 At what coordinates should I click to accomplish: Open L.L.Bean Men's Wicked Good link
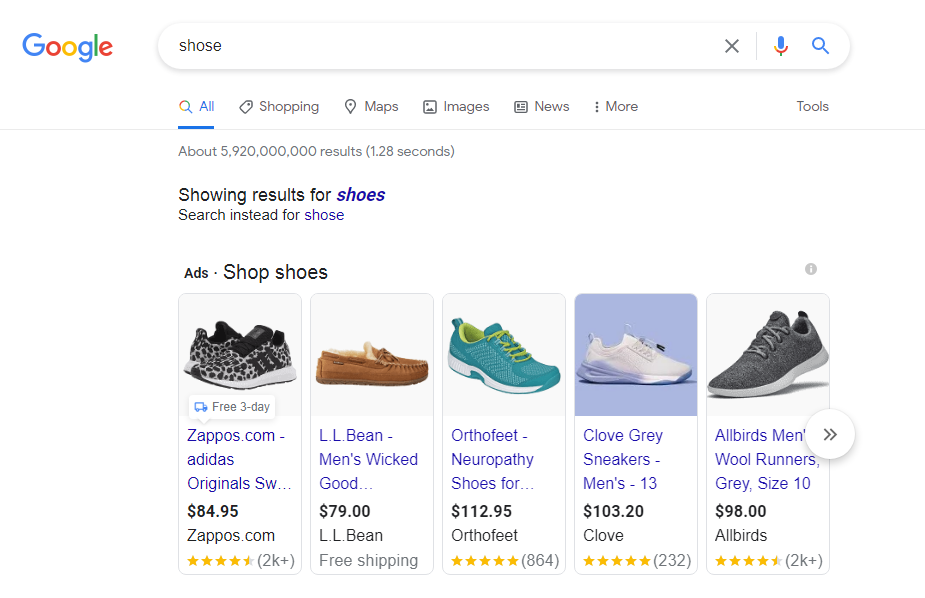click(x=369, y=459)
